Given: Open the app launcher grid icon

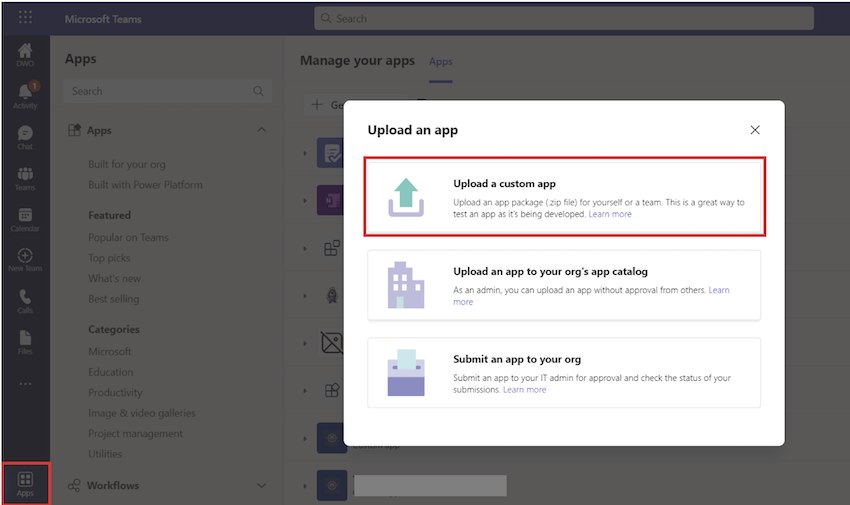Looking at the screenshot, I should click(25, 18).
